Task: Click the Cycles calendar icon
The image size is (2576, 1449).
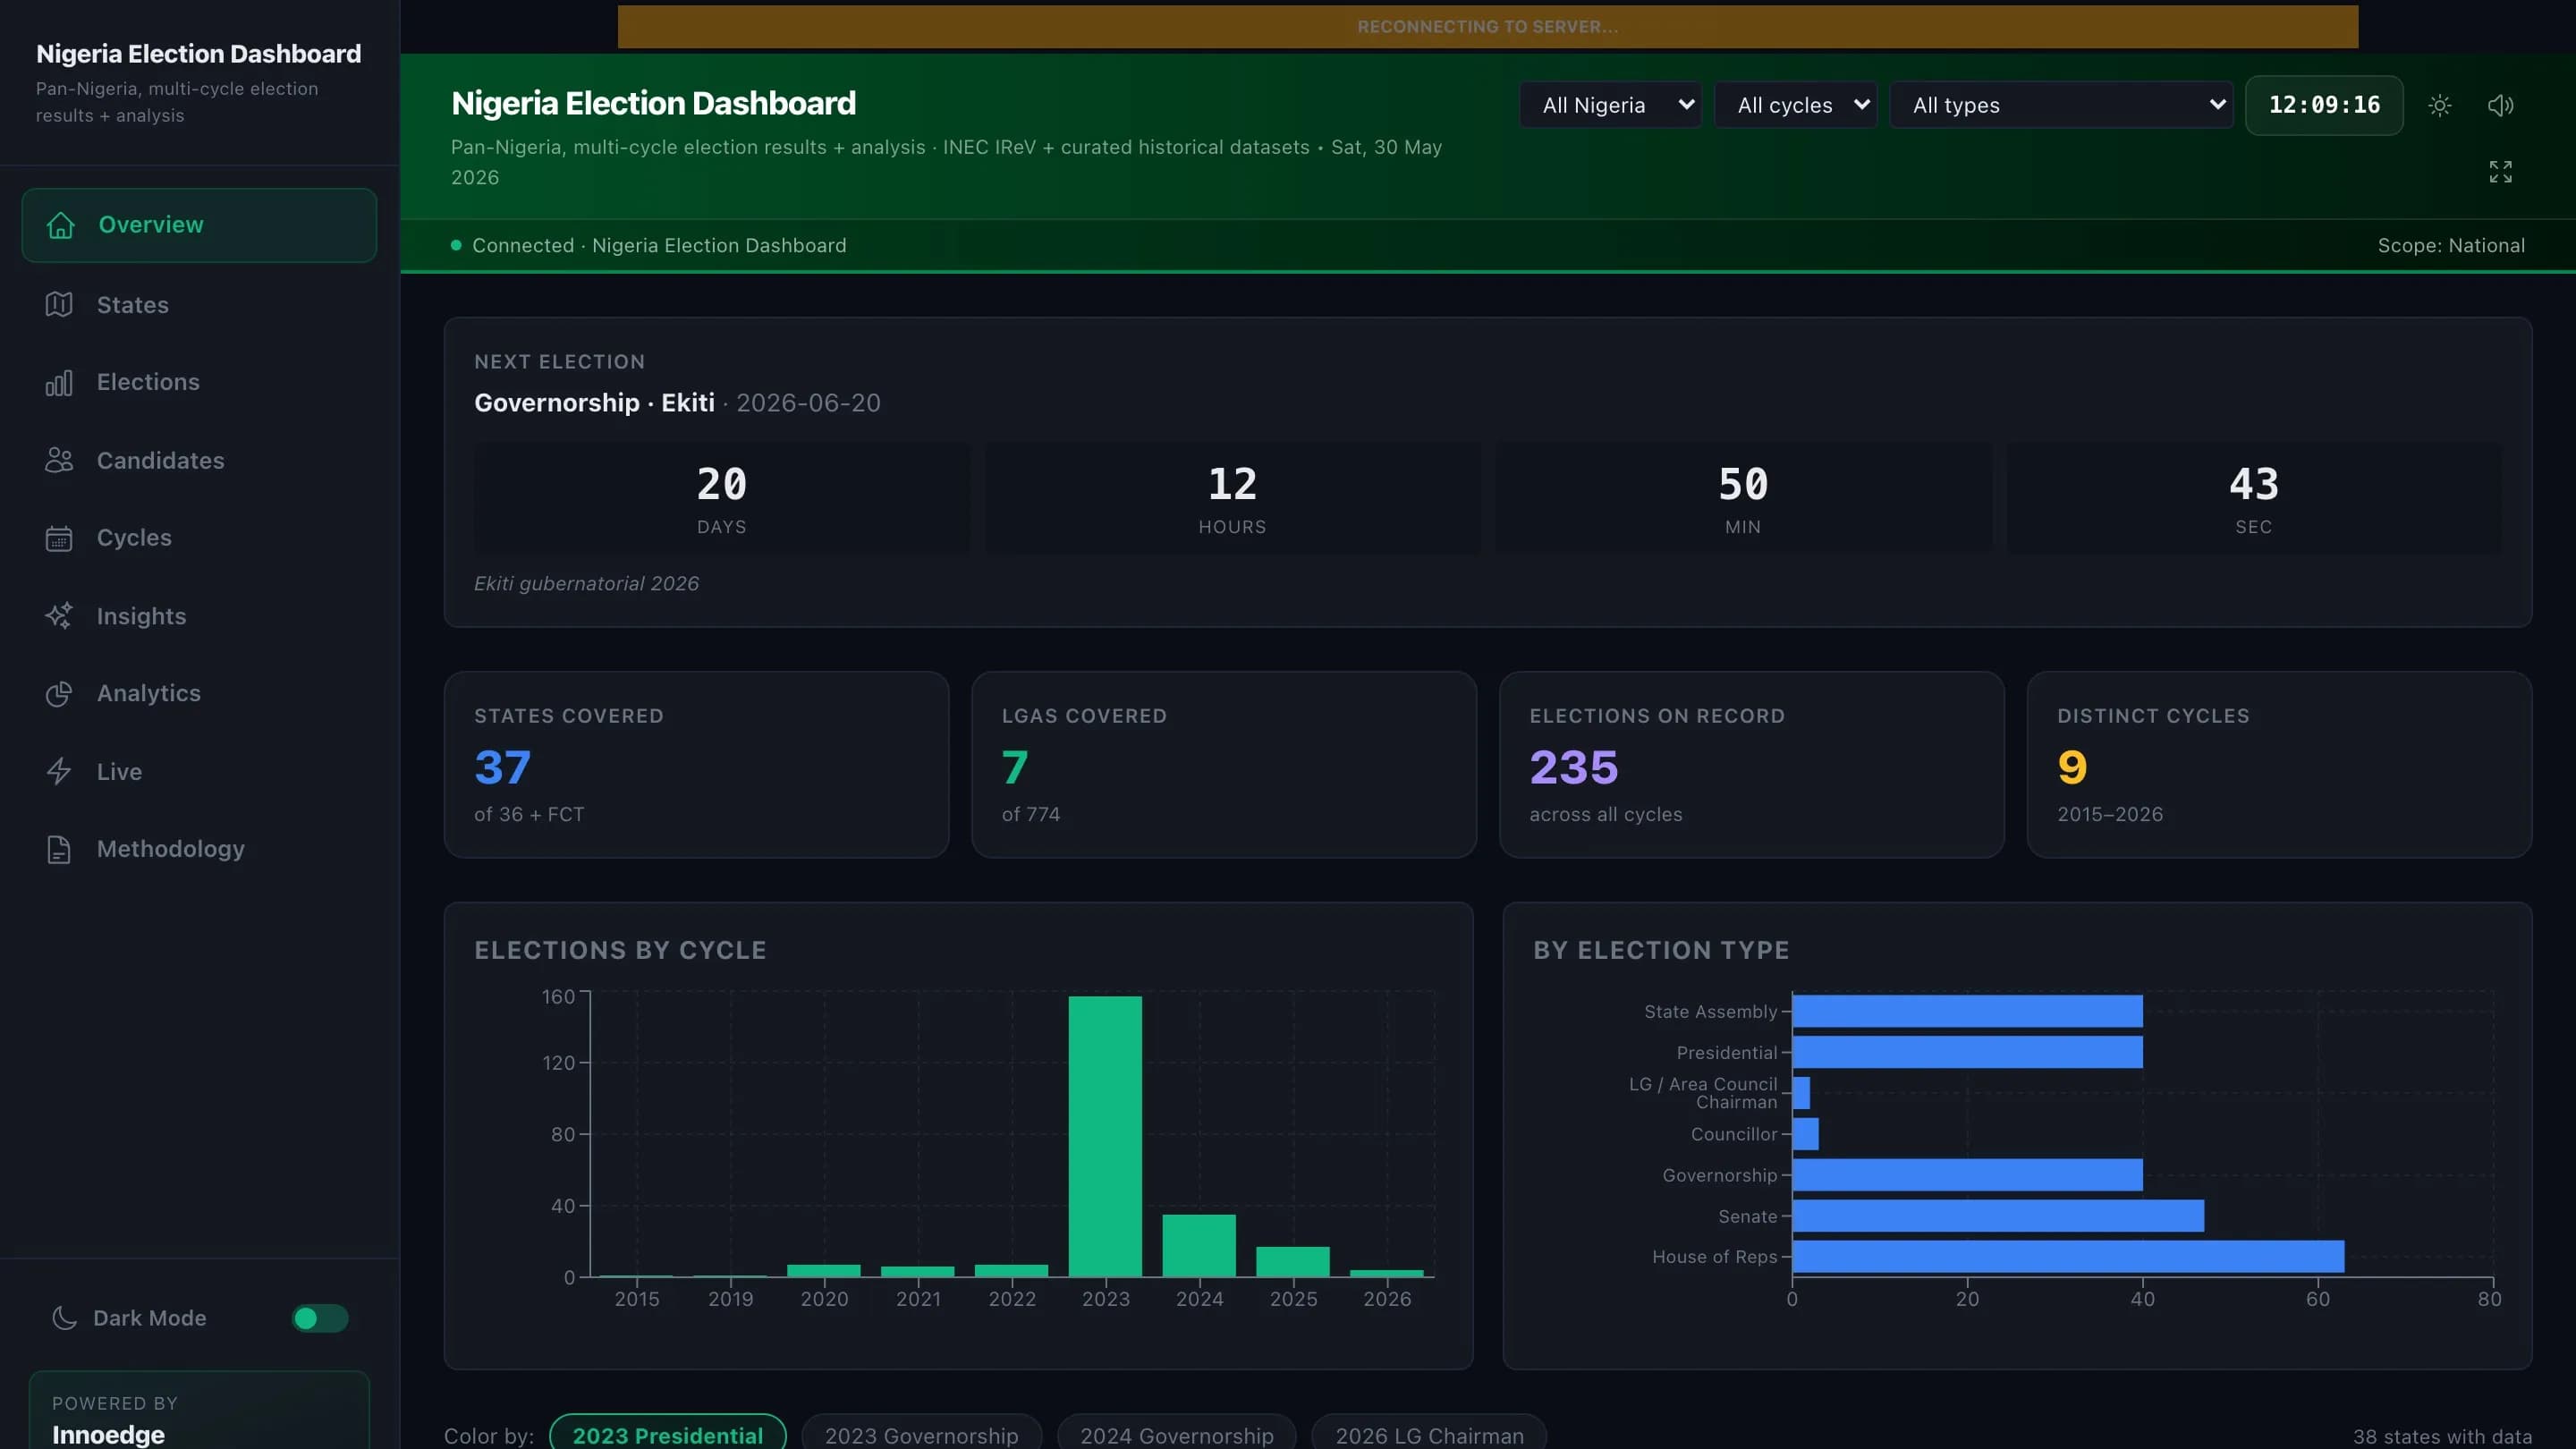Action: point(59,538)
